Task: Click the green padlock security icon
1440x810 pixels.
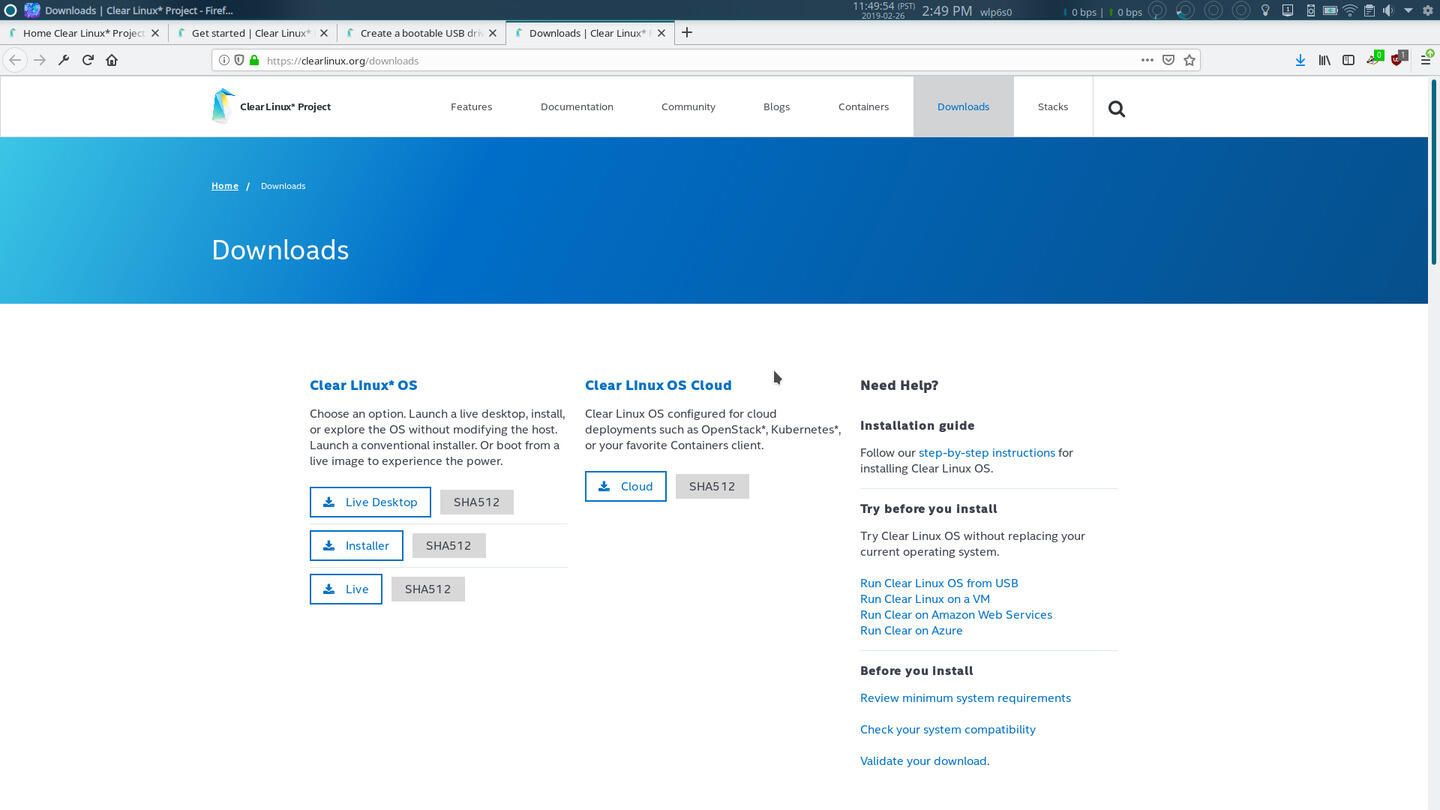Action: pos(254,60)
